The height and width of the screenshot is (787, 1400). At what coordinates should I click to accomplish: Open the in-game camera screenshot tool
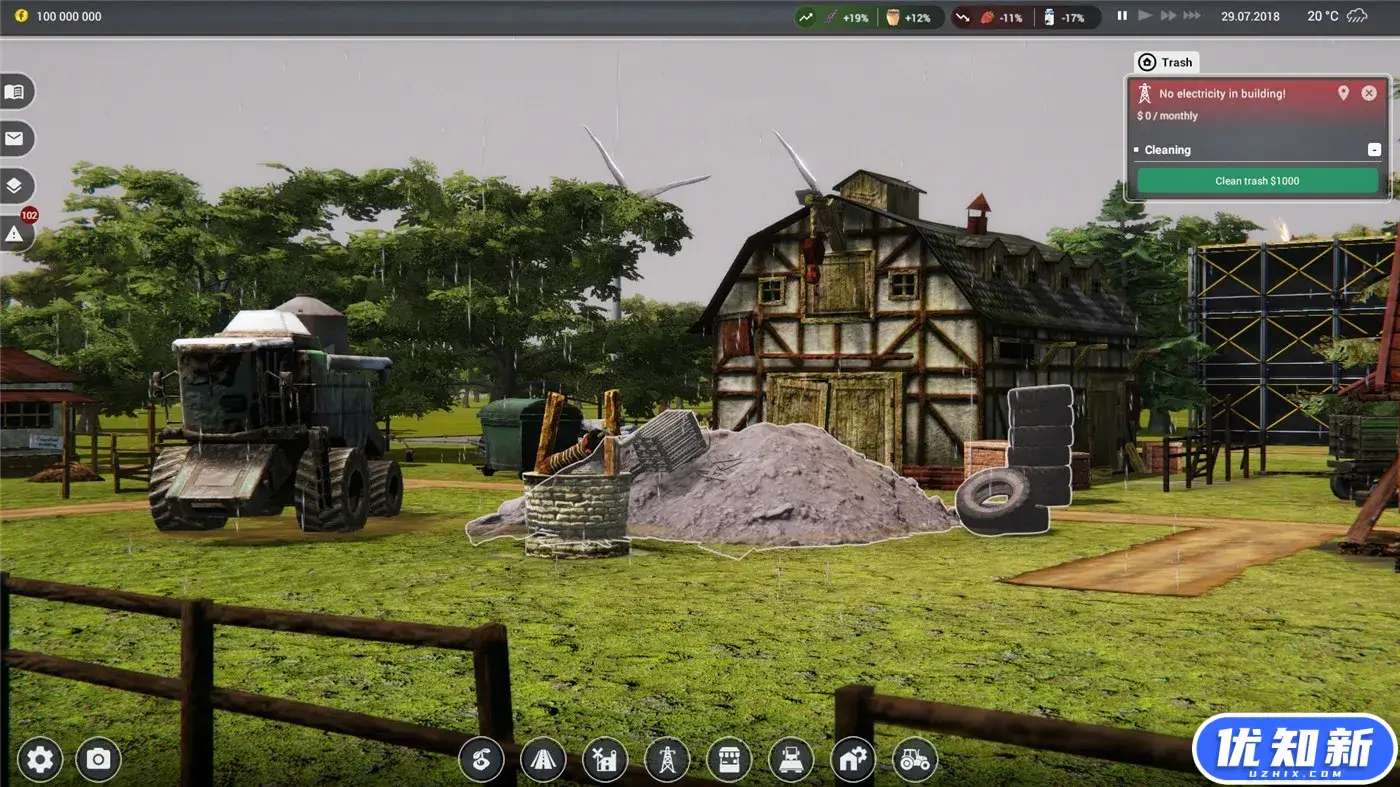click(x=97, y=759)
